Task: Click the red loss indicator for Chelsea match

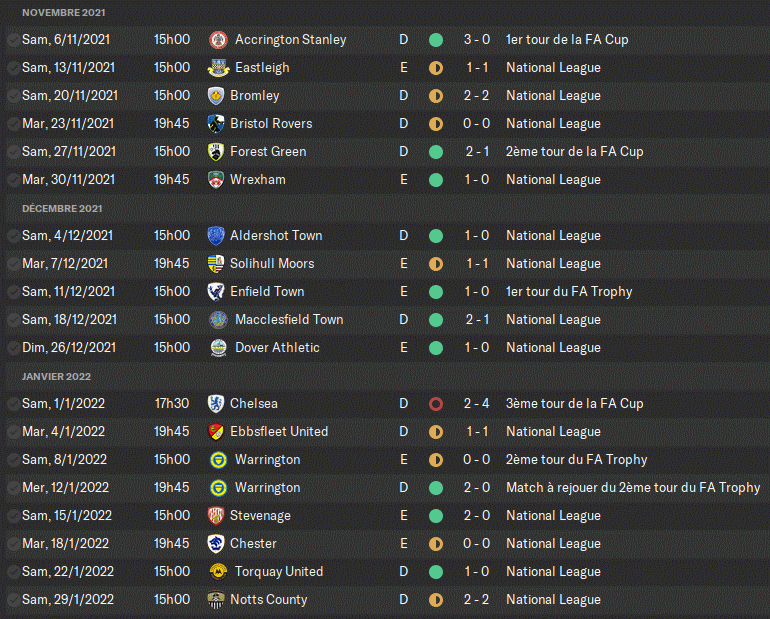Action: [435, 404]
